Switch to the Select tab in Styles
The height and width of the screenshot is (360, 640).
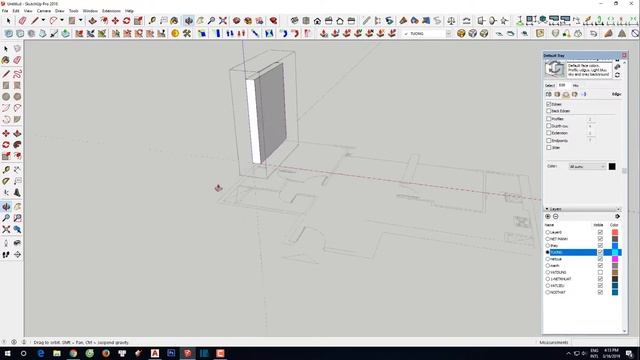550,85
